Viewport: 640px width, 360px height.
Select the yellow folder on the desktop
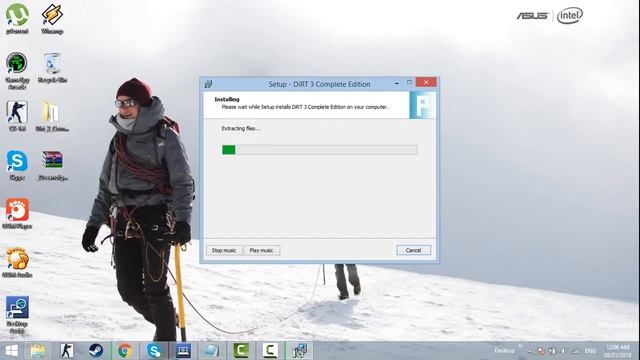tap(52, 116)
